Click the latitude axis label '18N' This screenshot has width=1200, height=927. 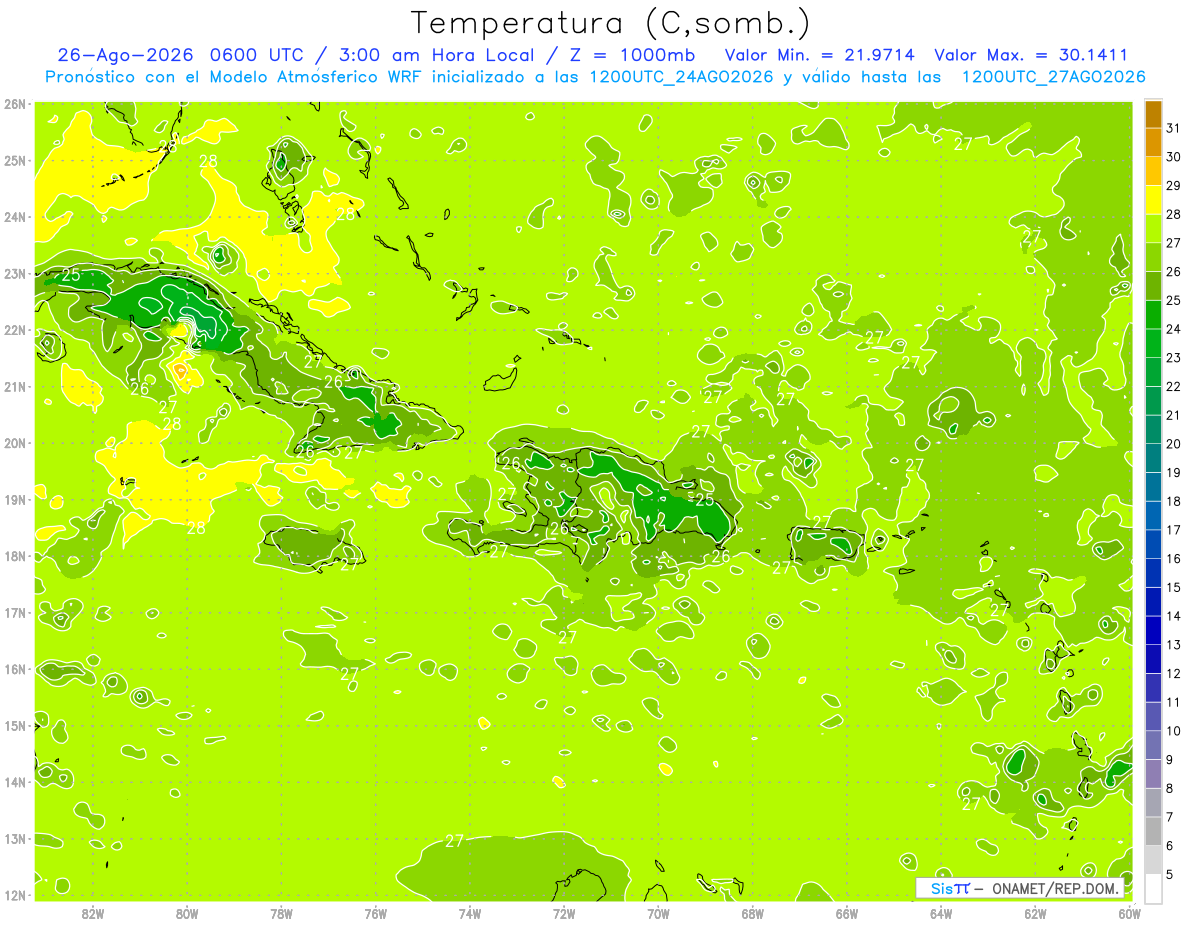(x=15, y=556)
